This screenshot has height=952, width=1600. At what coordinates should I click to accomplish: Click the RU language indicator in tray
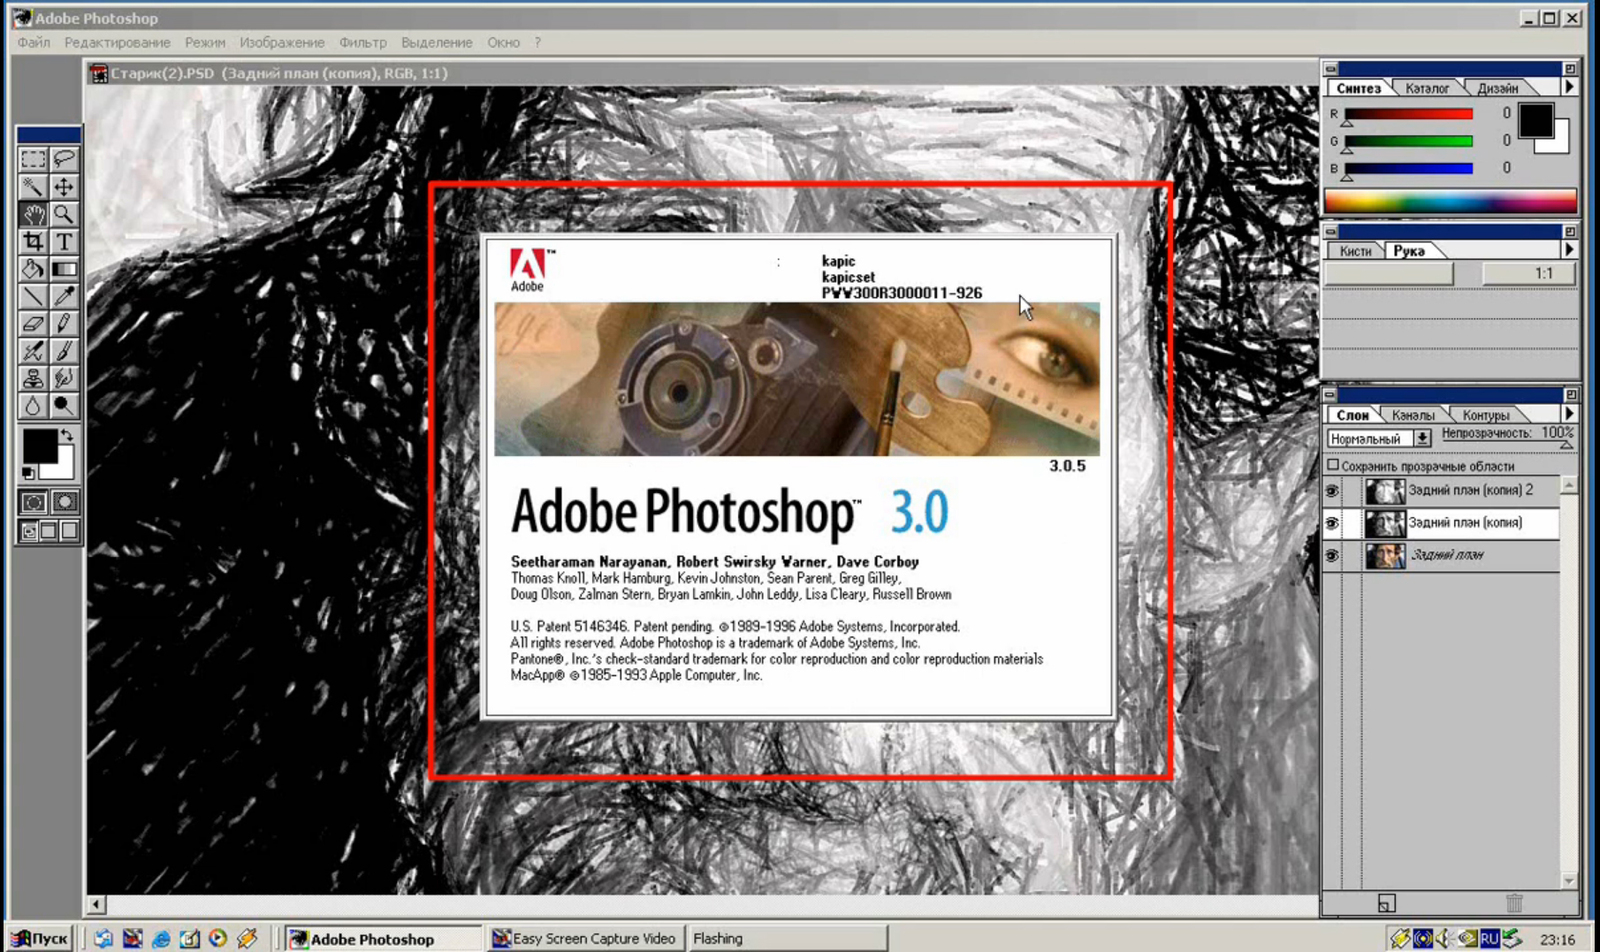1489,938
